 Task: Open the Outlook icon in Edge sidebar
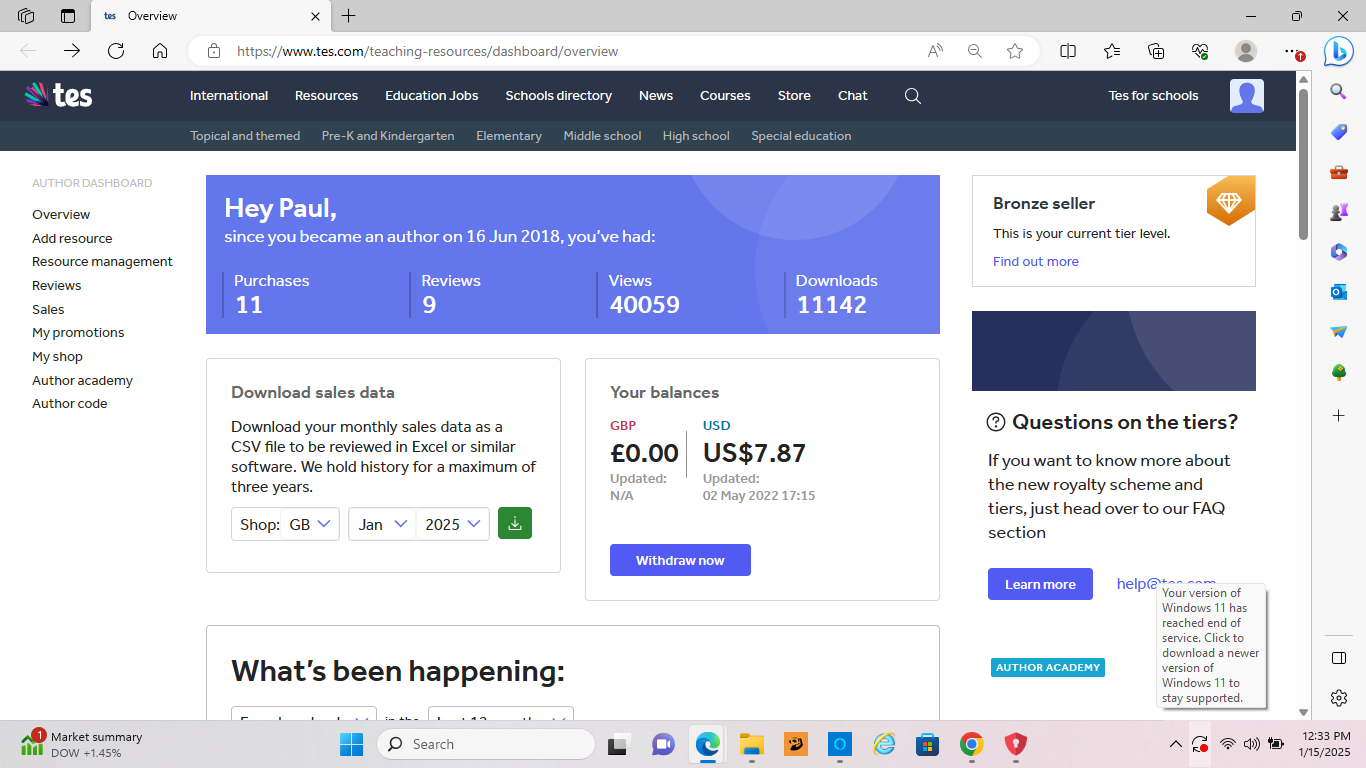click(x=1338, y=291)
